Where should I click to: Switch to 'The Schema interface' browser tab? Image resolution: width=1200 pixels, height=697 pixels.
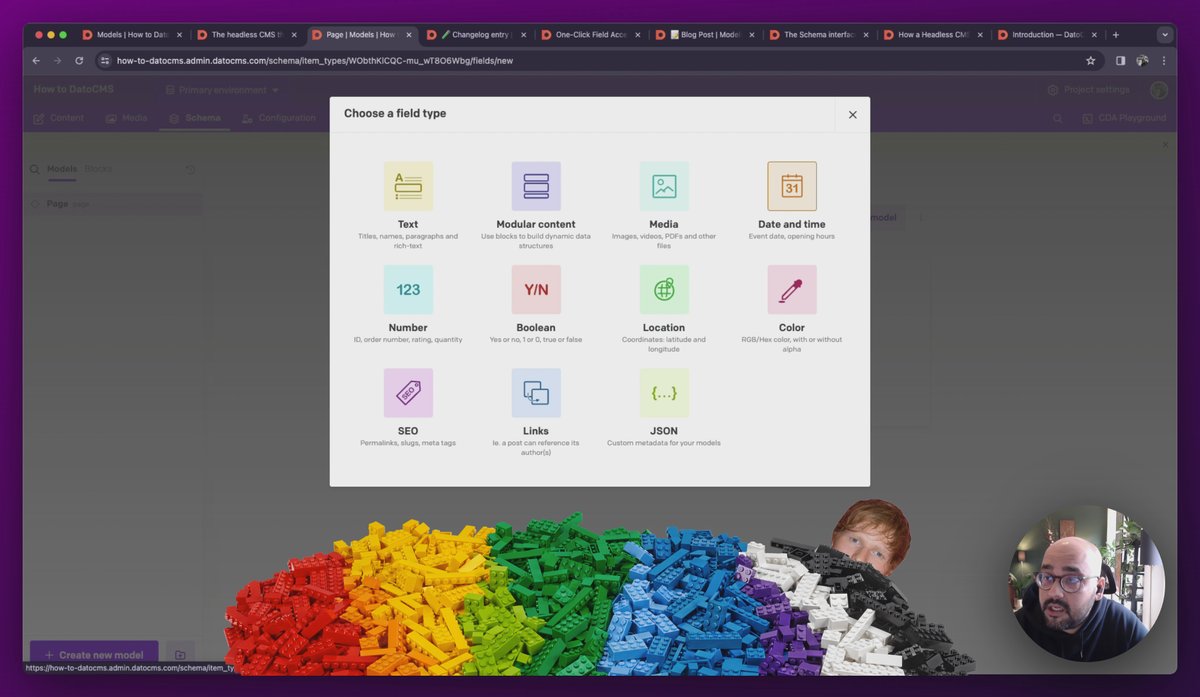pos(819,34)
